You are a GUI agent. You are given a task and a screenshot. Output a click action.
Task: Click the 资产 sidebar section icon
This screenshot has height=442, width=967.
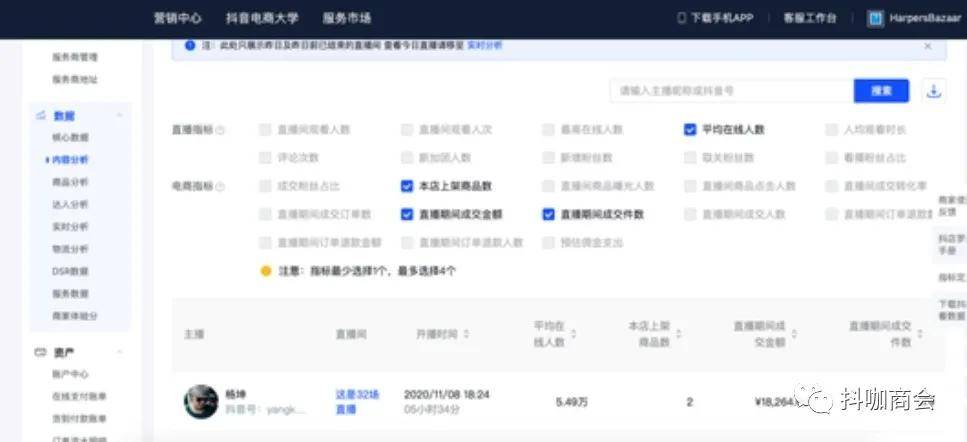[x=40, y=353]
